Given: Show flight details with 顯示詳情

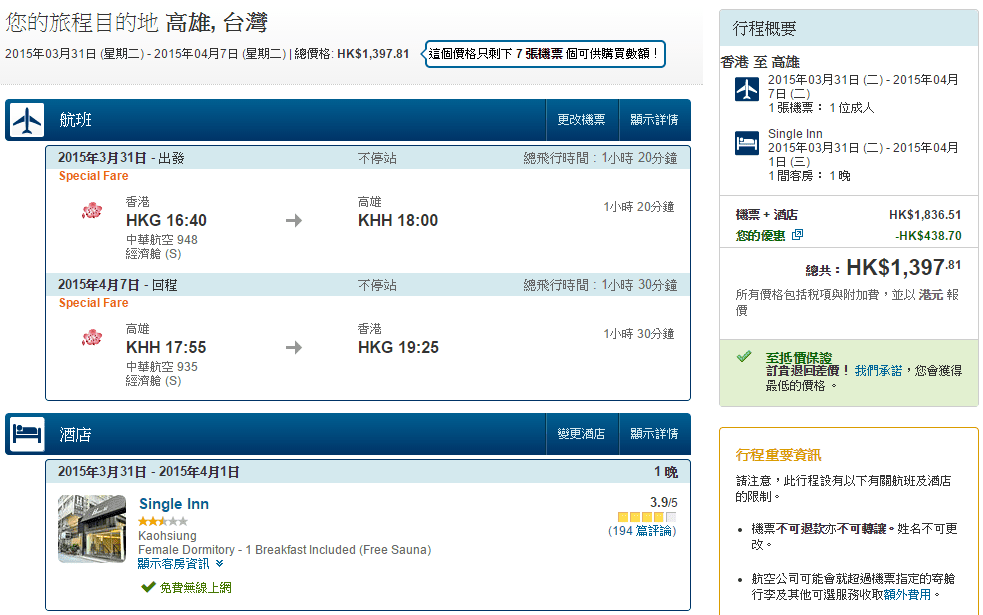Looking at the screenshot, I should (654, 120).
